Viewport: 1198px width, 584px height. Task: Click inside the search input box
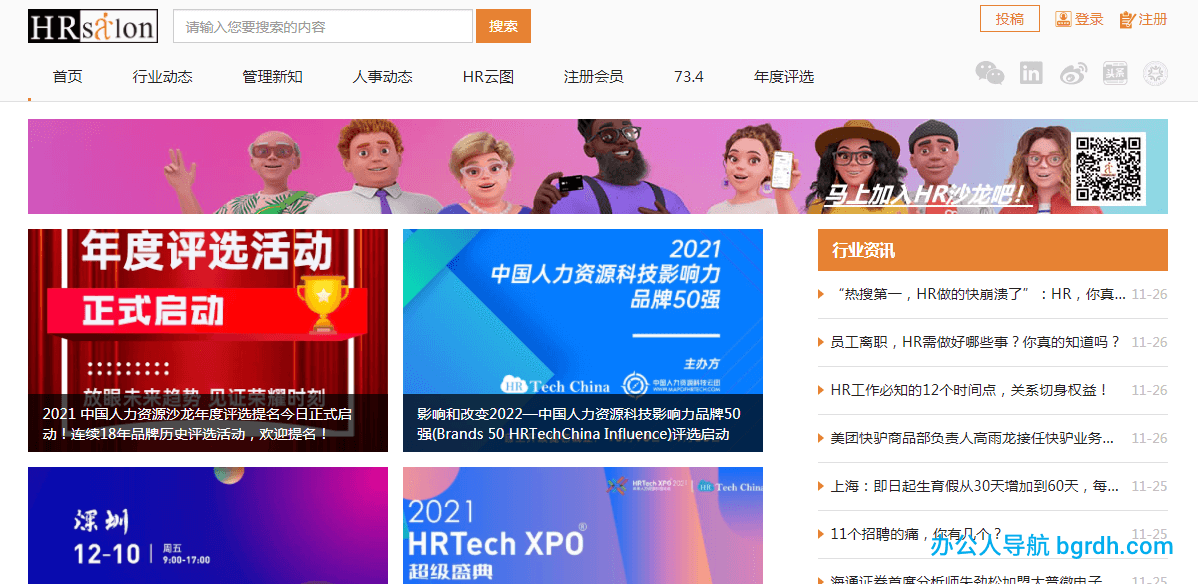click(x=320, y=26)
